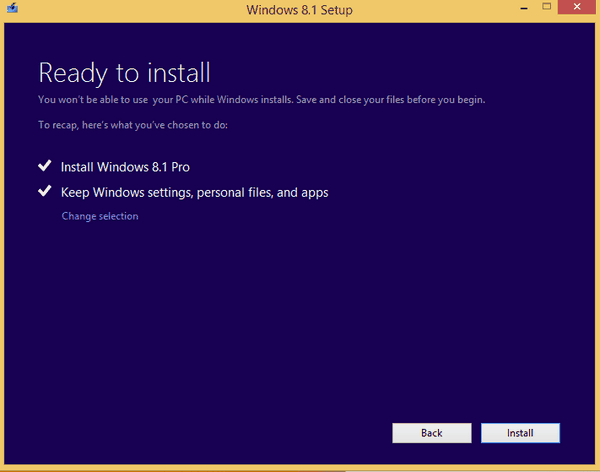Minimize the Windows 8.1 Setup window

524,8
